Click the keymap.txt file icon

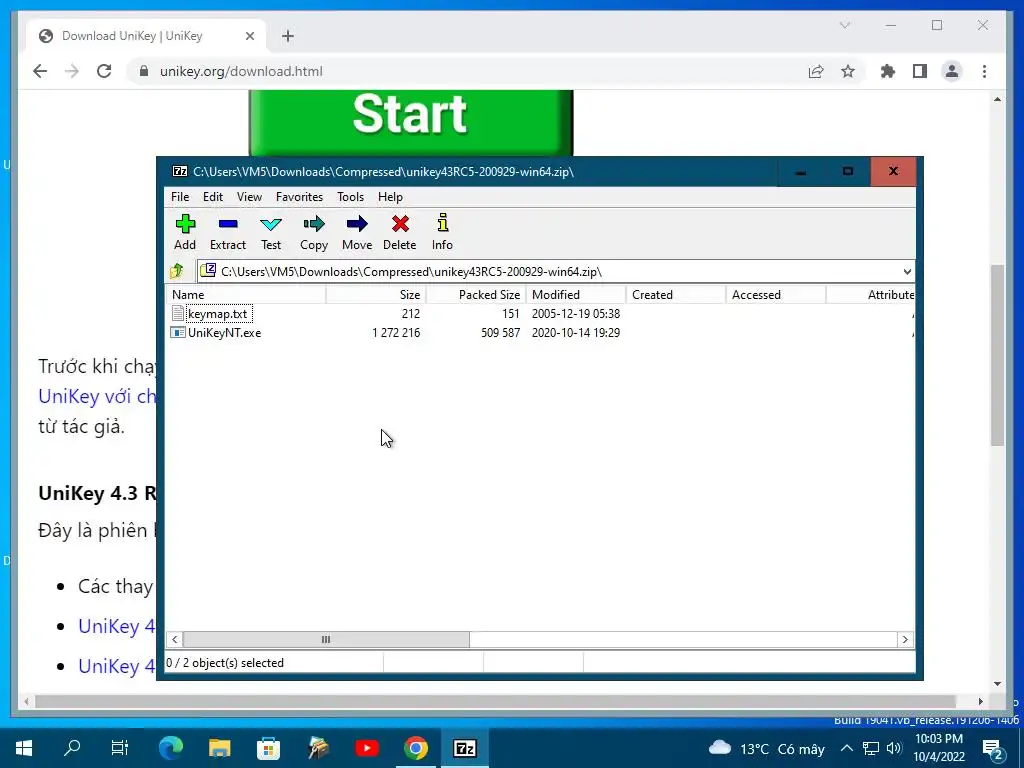[x=178, y=313]
